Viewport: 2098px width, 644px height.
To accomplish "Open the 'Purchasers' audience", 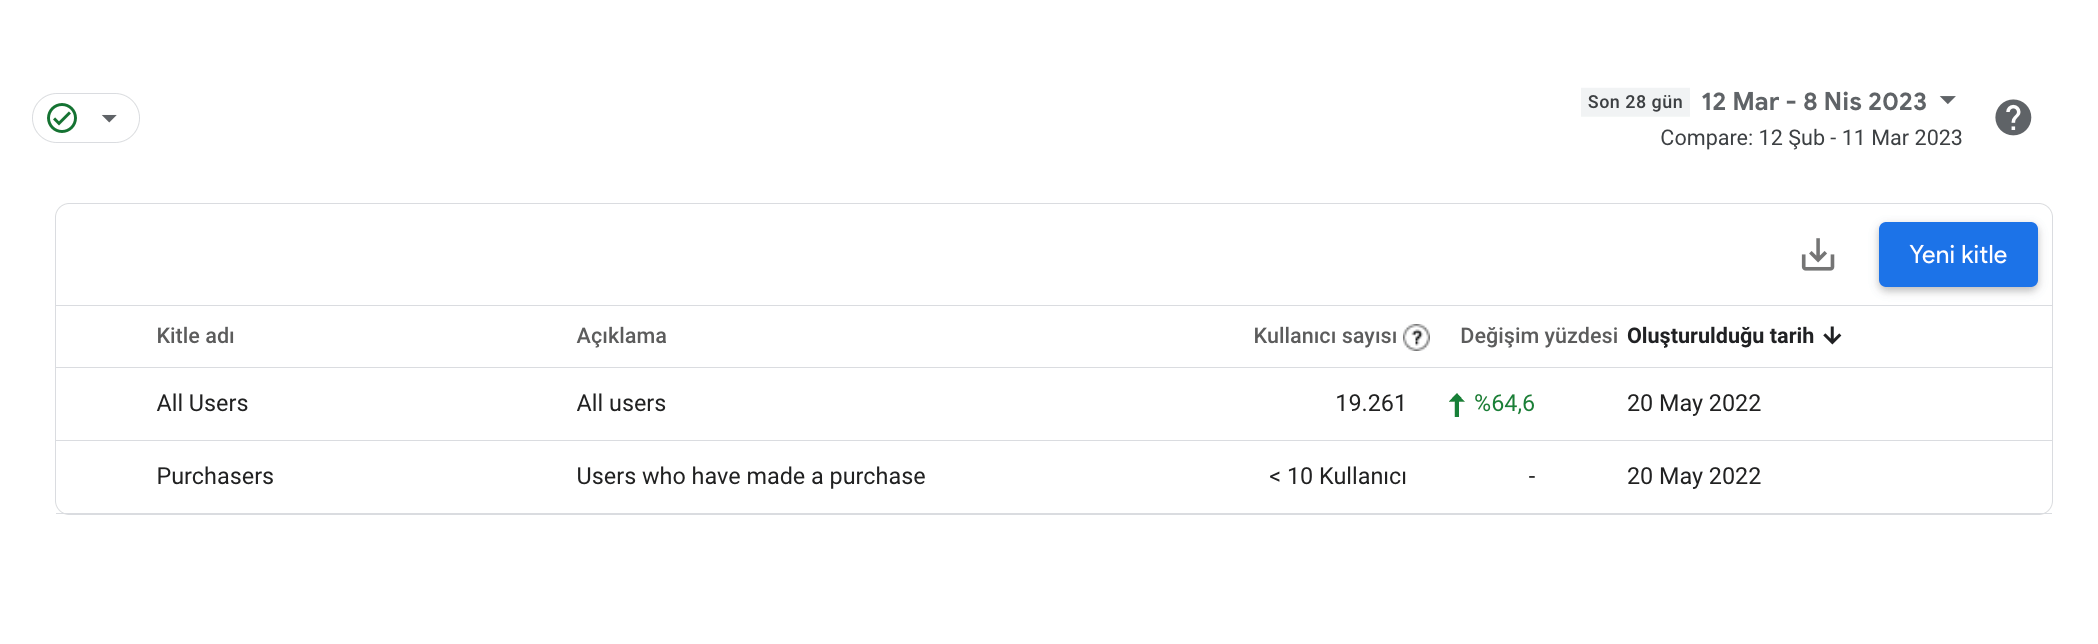I will coord(215,476).
